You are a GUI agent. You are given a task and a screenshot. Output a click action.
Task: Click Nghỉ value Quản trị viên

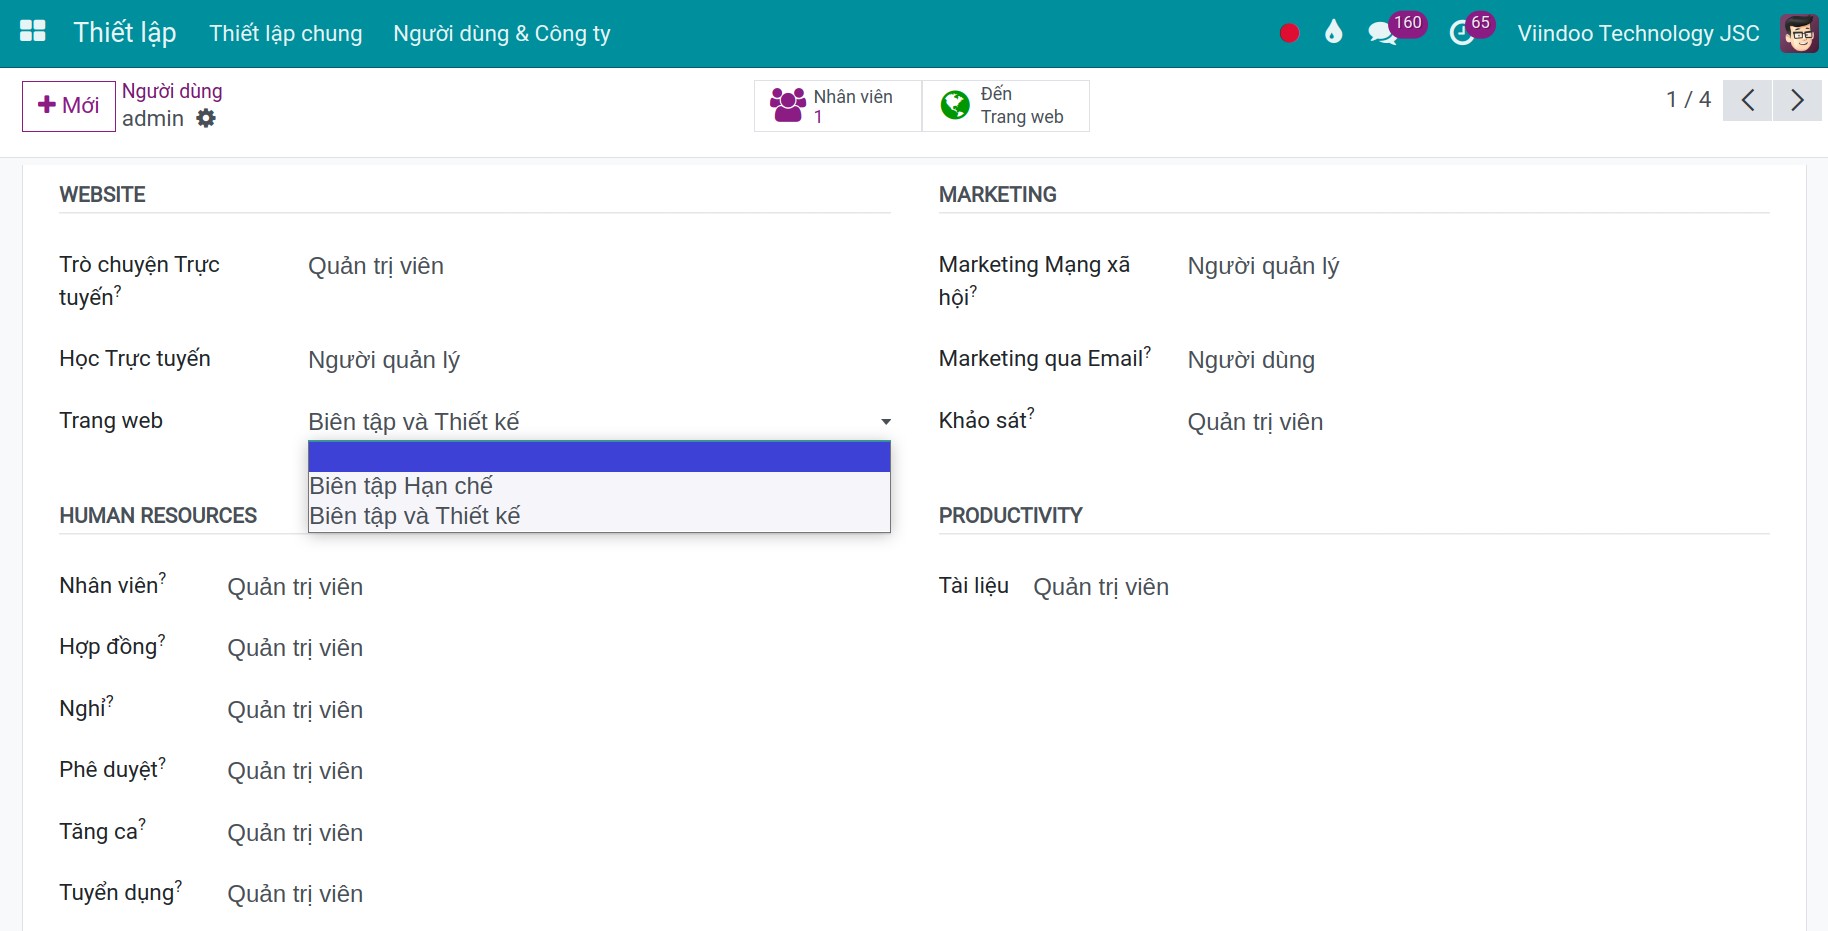coord(295,710)
